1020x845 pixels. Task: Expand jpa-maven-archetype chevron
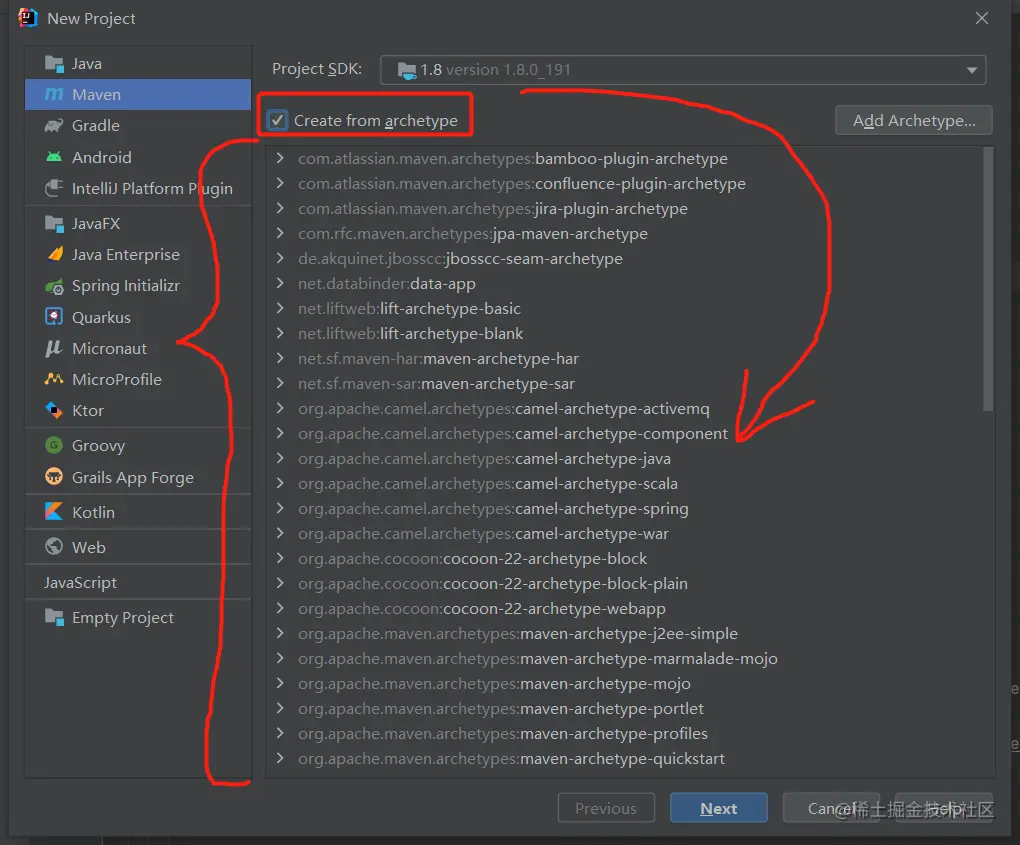click(x=280, y=233)
